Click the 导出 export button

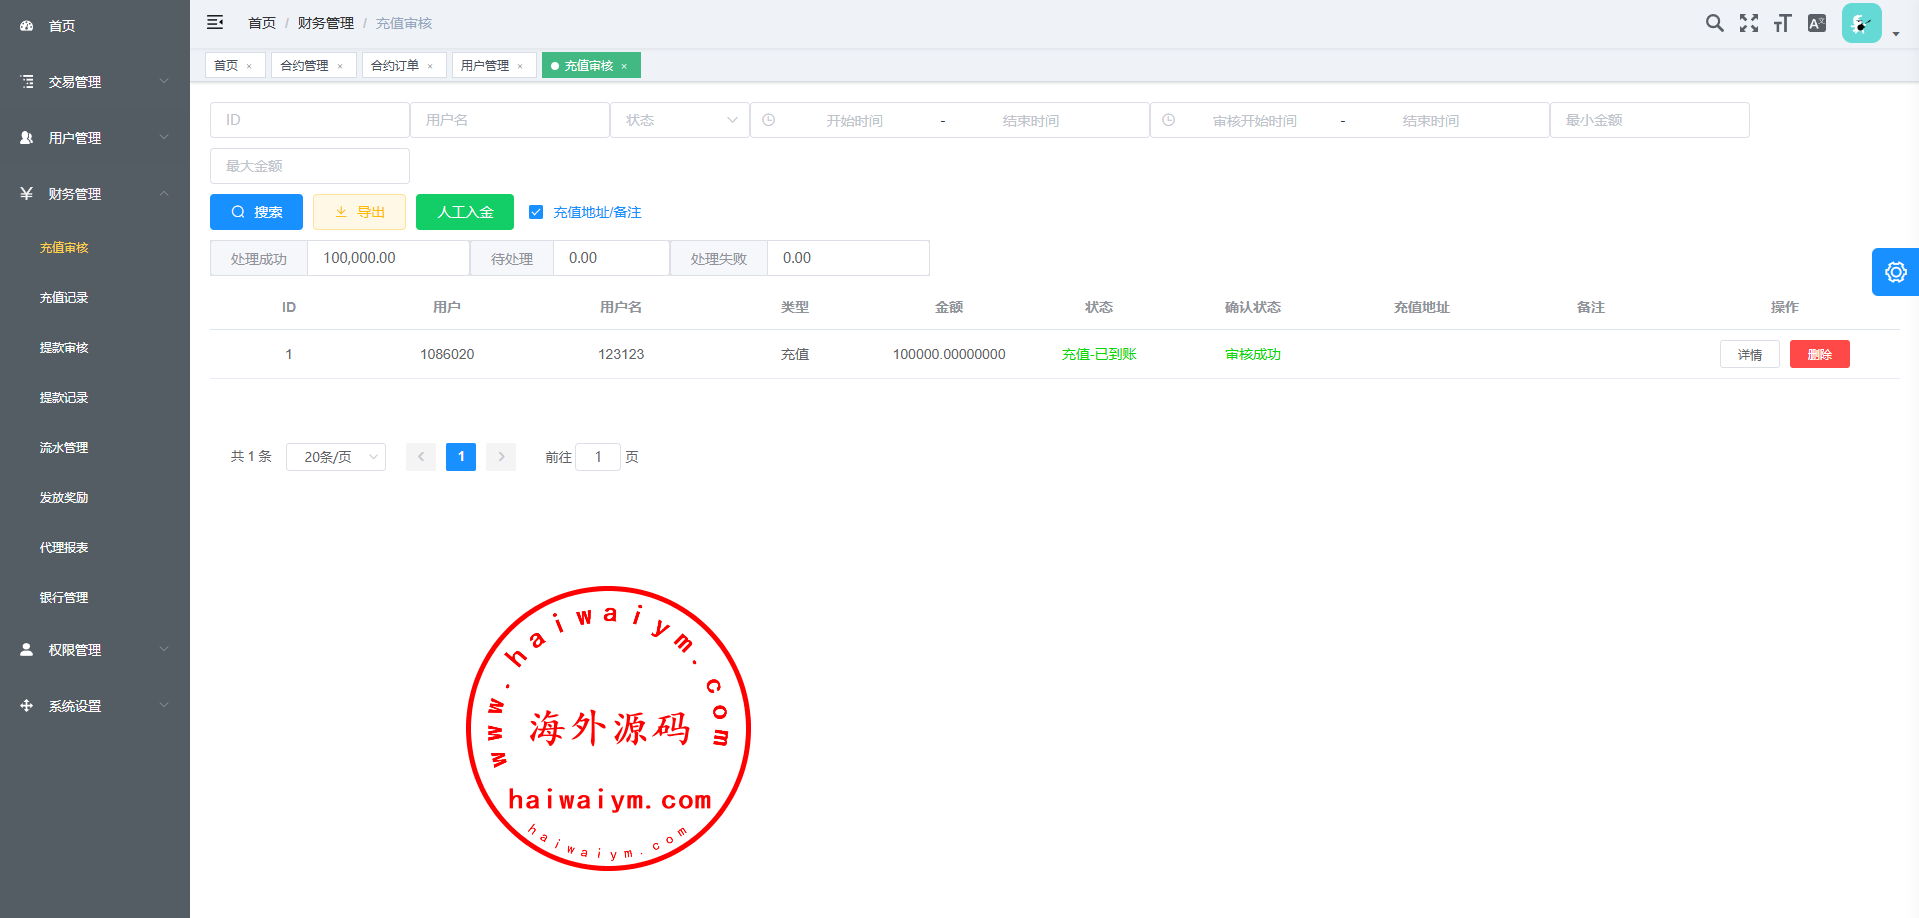359,212
